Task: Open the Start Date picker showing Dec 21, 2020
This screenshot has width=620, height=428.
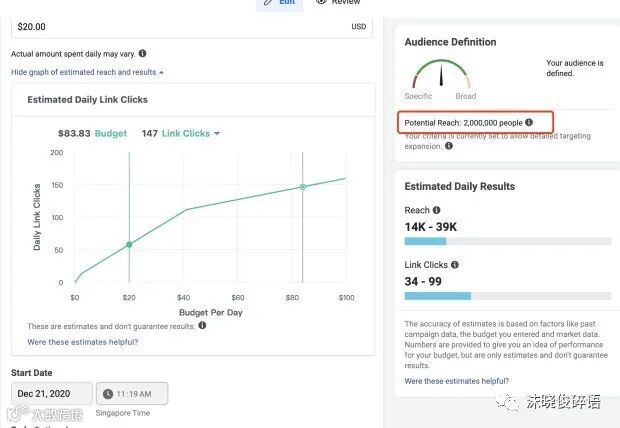Action: [52, 394]
